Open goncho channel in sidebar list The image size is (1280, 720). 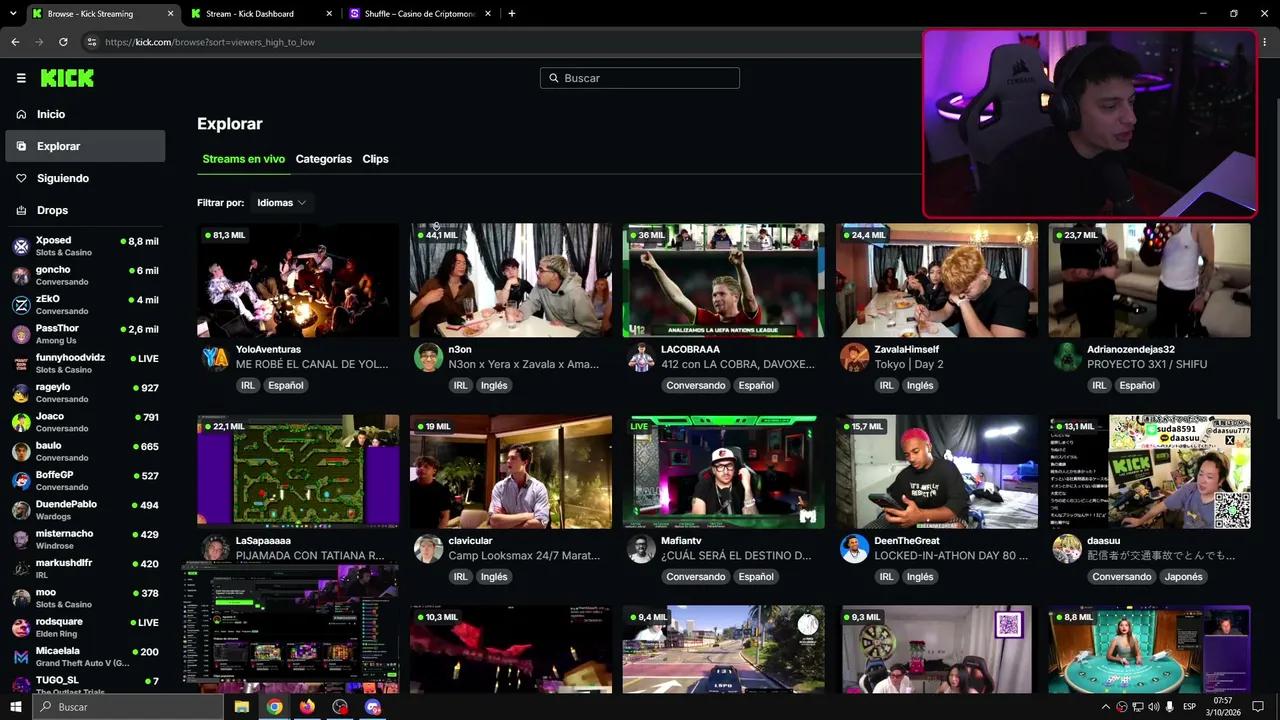click(x=85, y=275)
